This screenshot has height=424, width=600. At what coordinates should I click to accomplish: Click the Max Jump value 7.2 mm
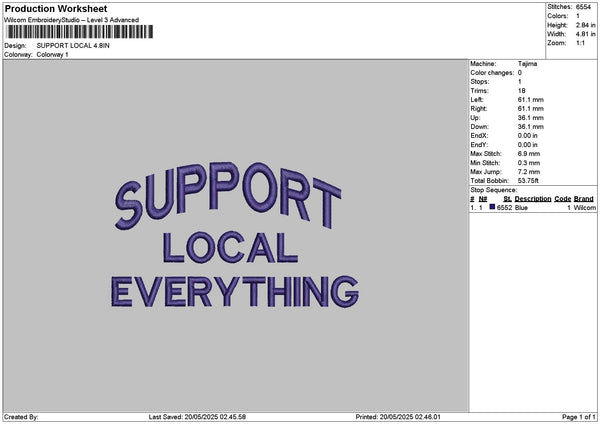pyautogui.click(x=528, y=172)
